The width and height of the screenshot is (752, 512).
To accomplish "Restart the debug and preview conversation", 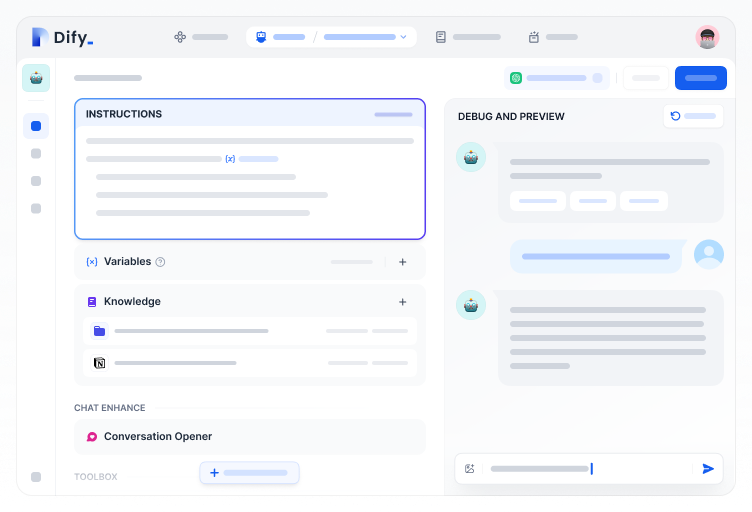I will [693, 116].
